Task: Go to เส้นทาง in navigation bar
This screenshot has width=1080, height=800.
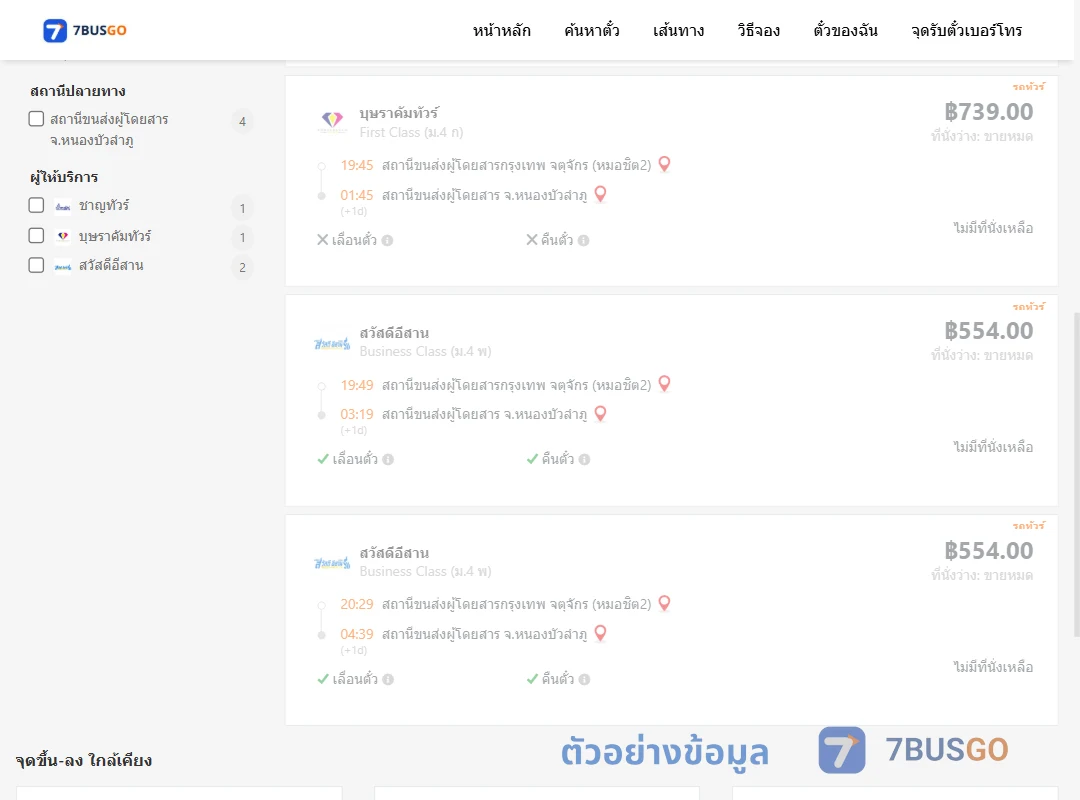Action: click(678, 30)
